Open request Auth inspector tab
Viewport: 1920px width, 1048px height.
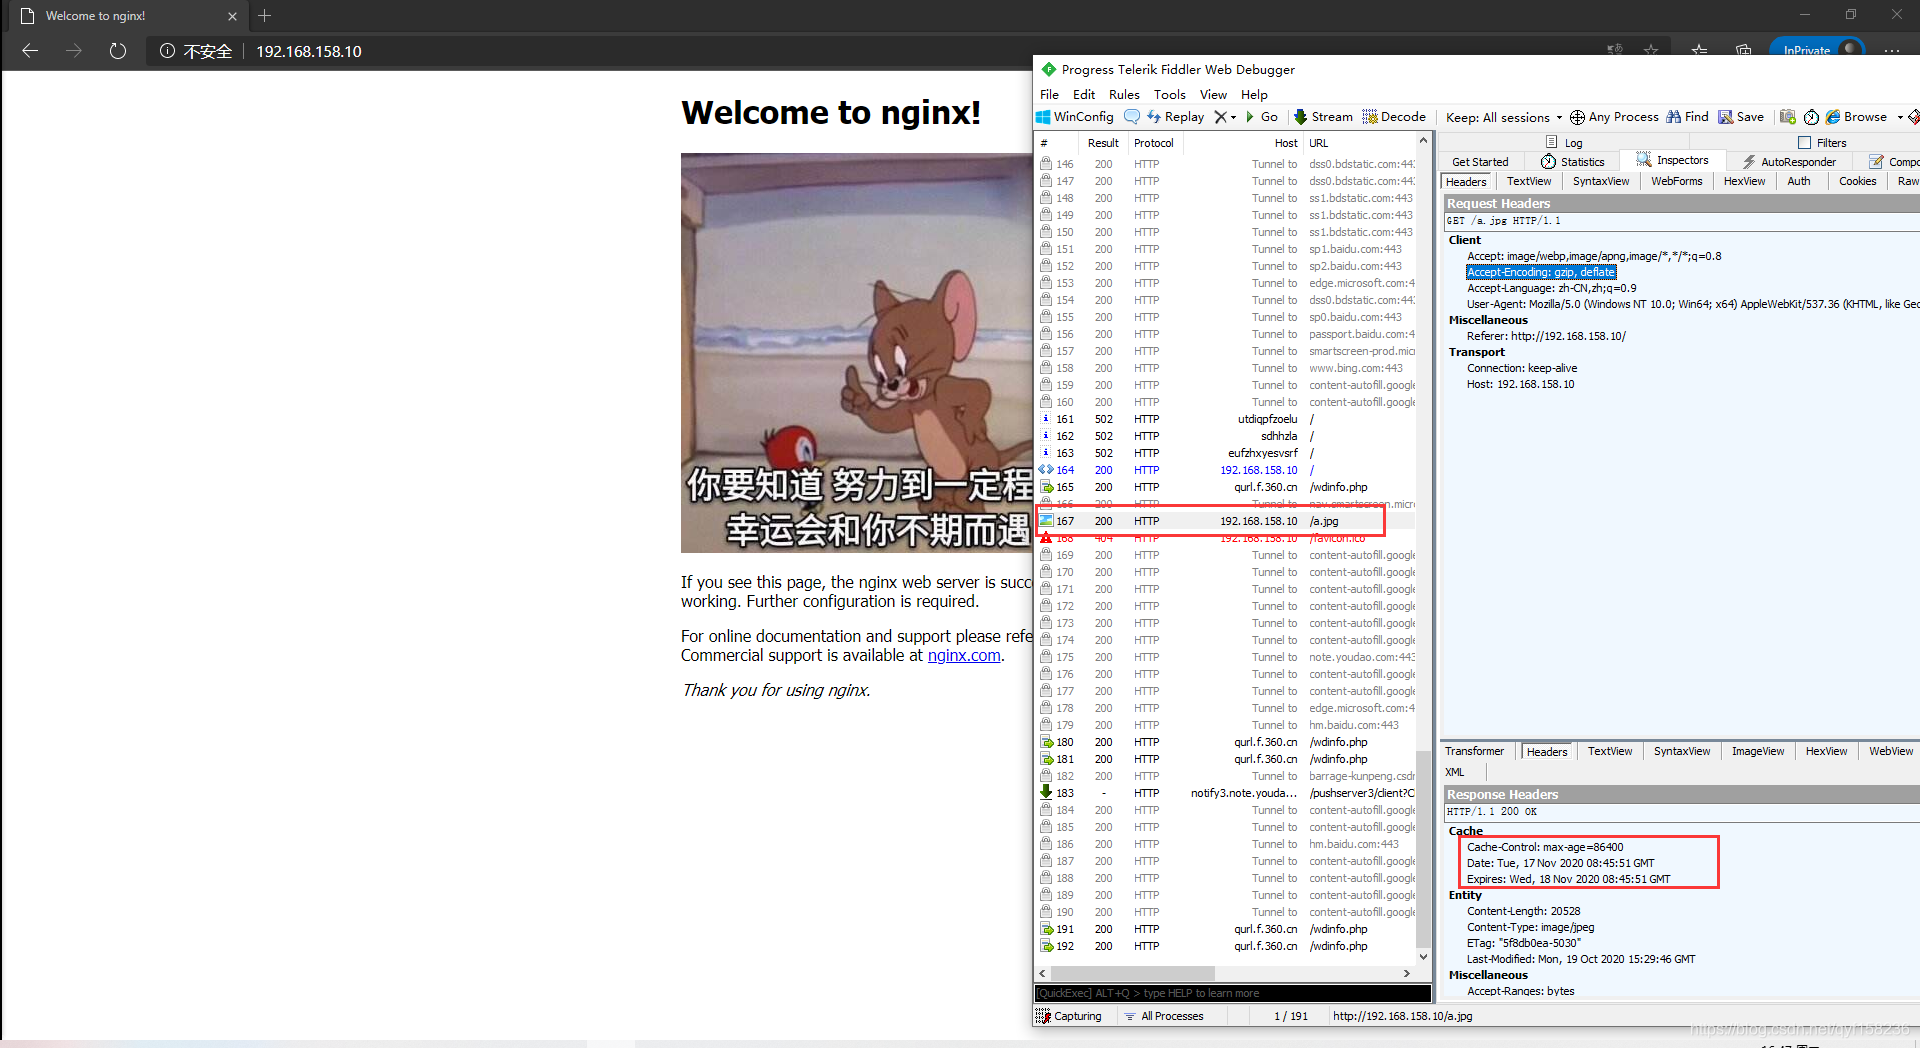[1798, 181]
